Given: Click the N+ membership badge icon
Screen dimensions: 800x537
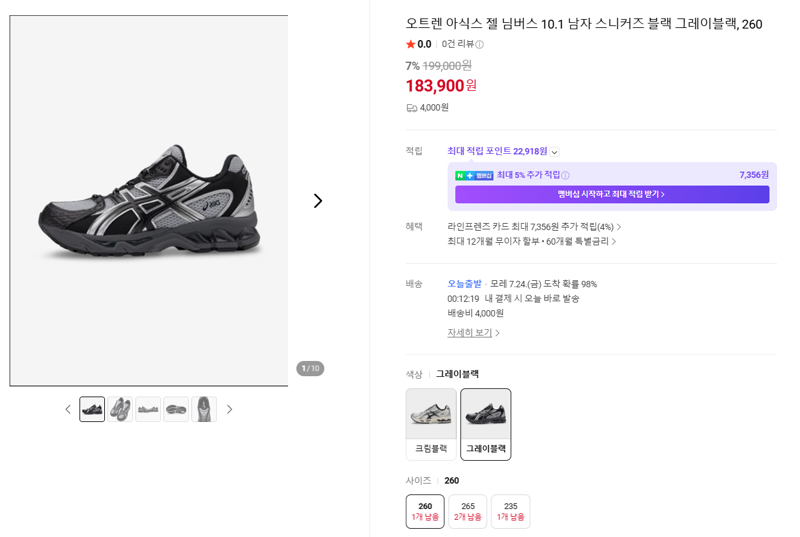Looking at the screenshot, I should pyautogui.click(x=474, y=175).
